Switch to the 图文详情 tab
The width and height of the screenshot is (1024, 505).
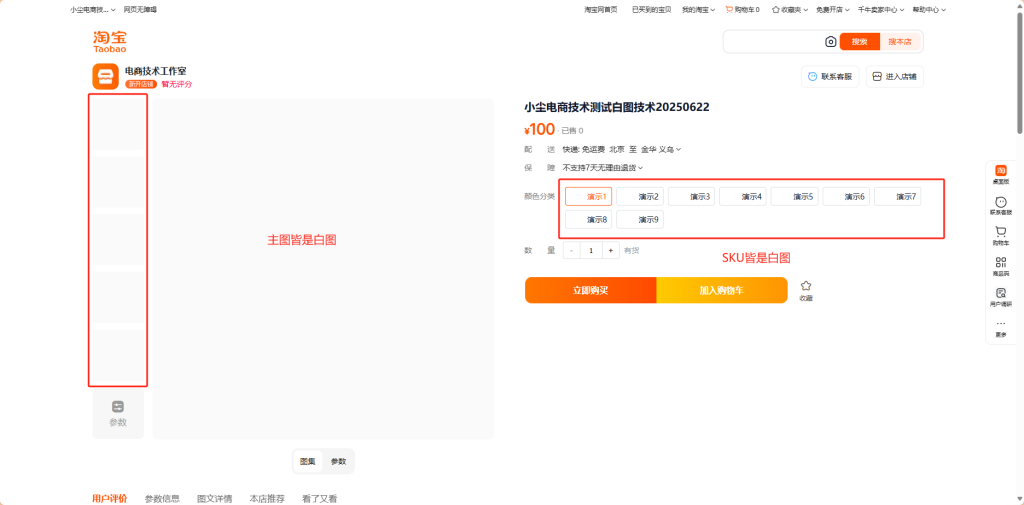tap(214, 498)
